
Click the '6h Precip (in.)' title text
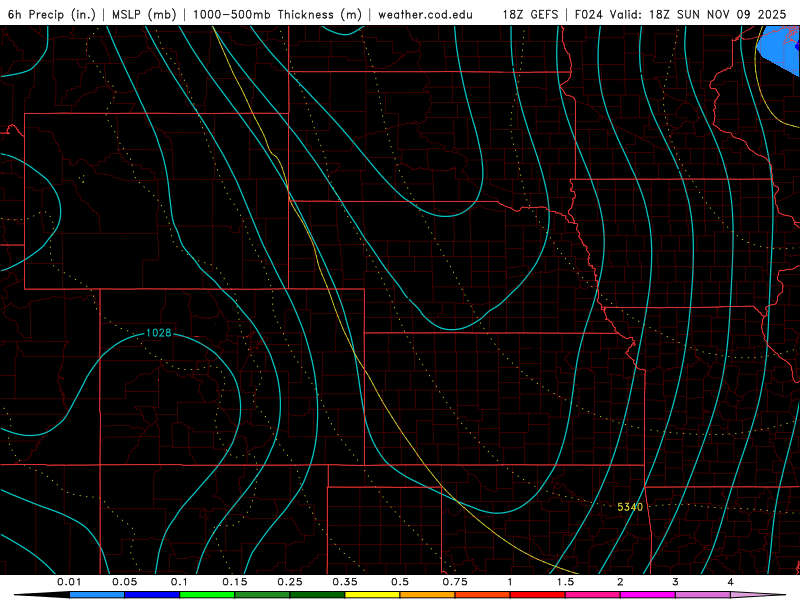click(52, 14)
